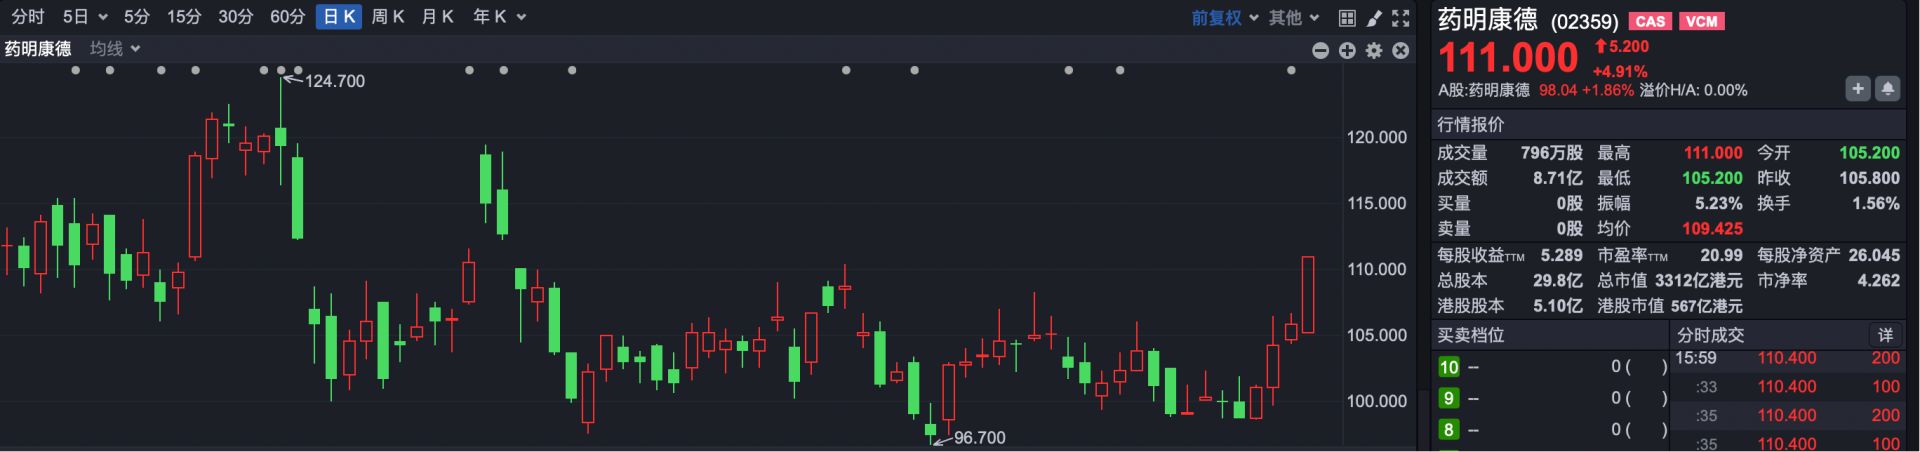Click the 详 details button
This screenshot has height=452, width=1920.
click(x=1885, y=335)
